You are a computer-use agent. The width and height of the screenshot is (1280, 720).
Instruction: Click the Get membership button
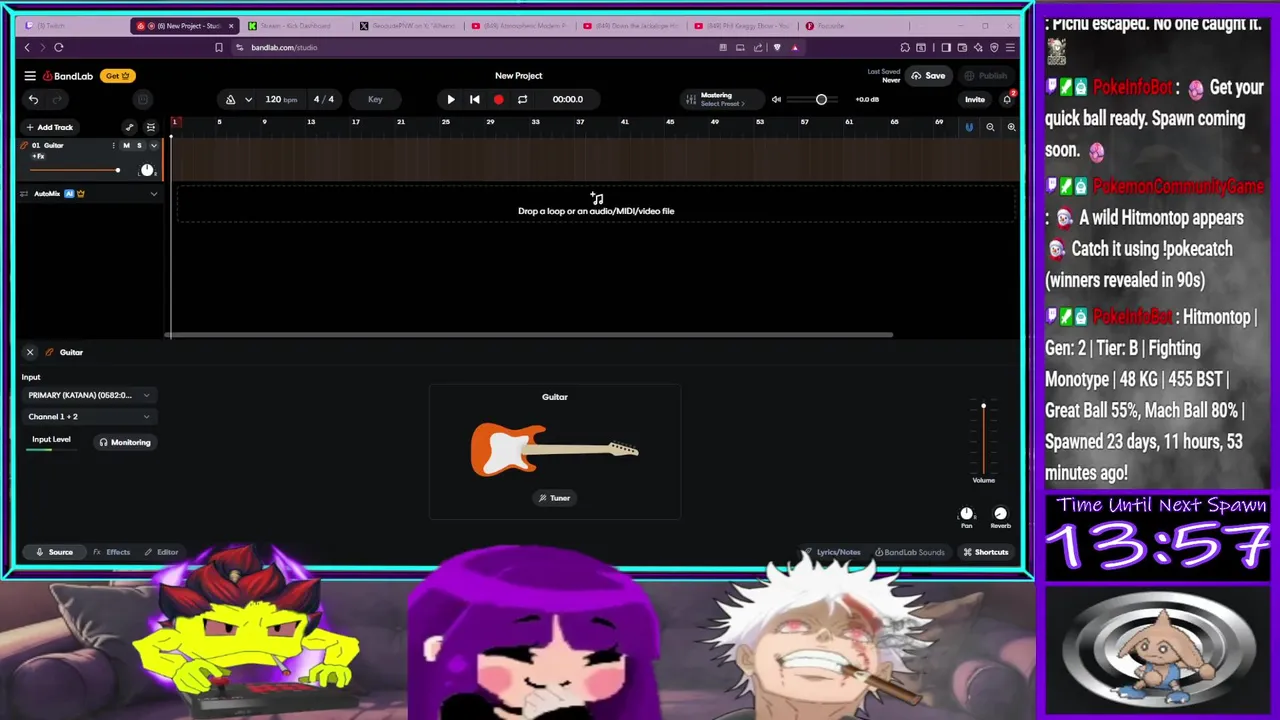(x=118, y=76)
